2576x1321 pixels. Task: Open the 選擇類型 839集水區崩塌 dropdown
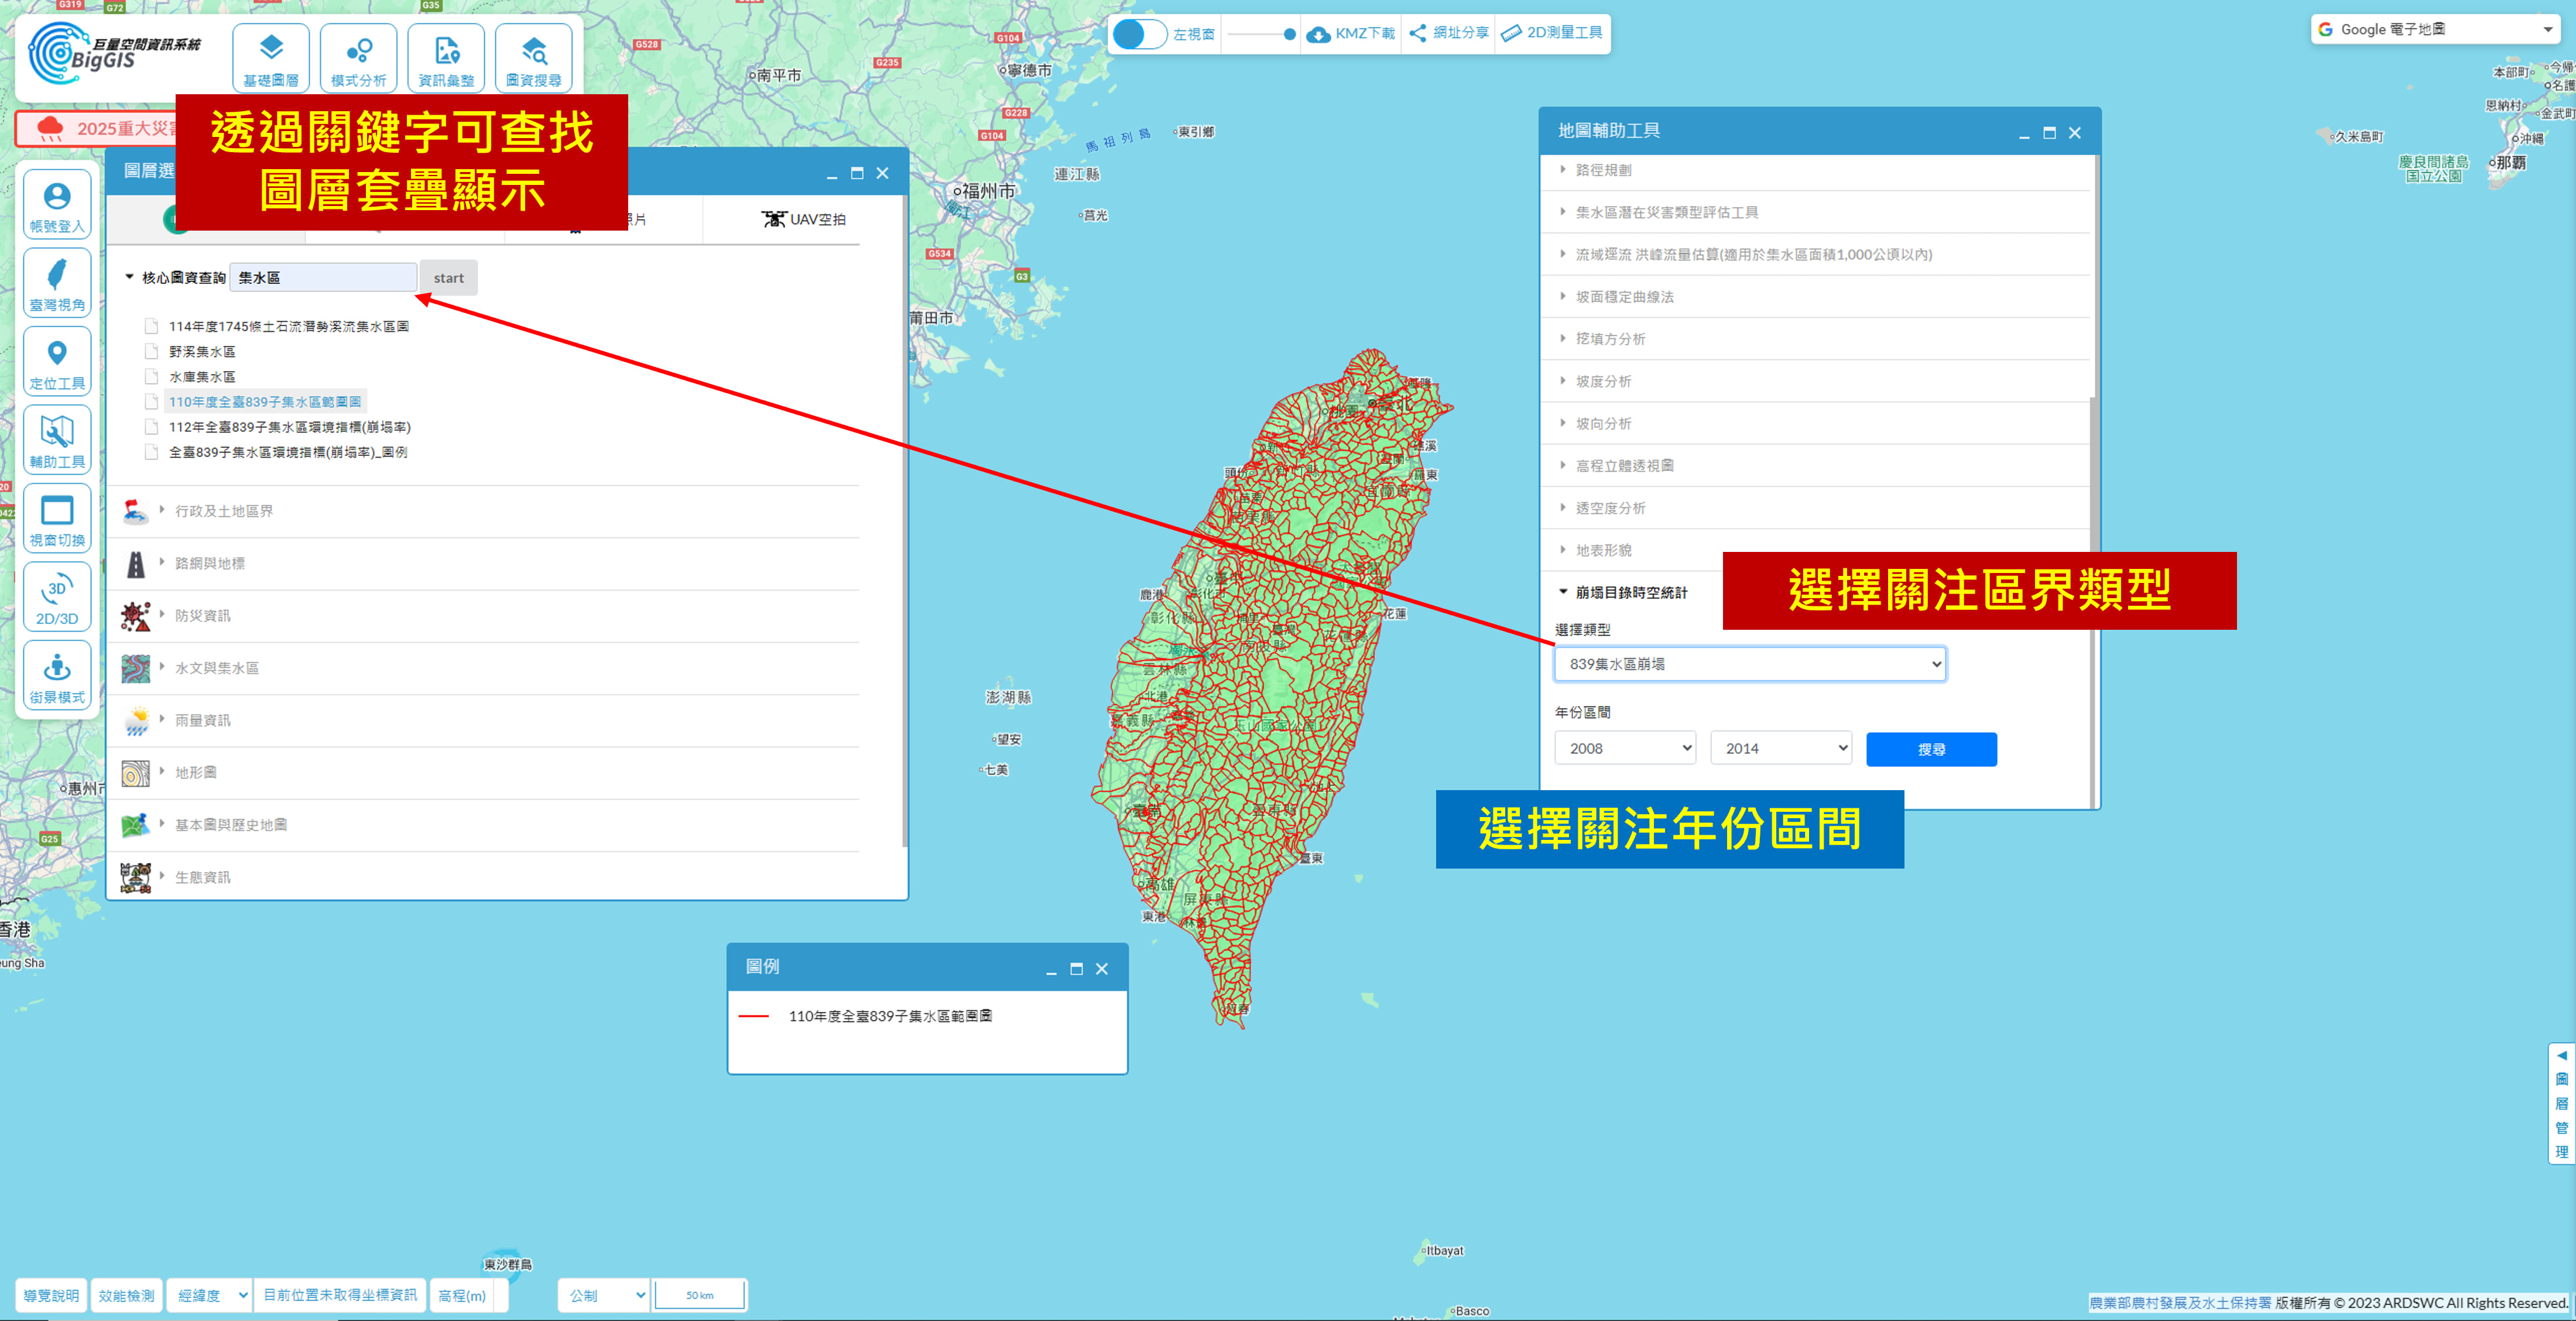coord(1749,664)
